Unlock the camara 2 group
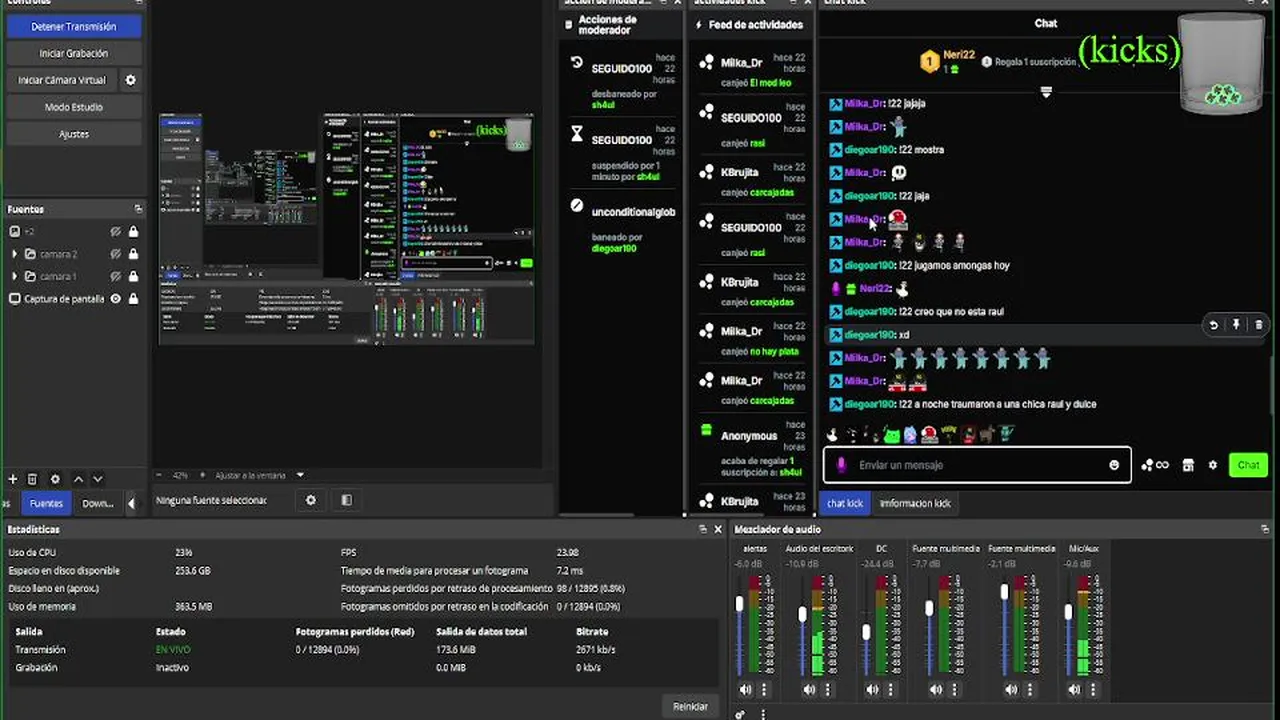Screen dimensions: 1280x720 click(x=133, y=254)
